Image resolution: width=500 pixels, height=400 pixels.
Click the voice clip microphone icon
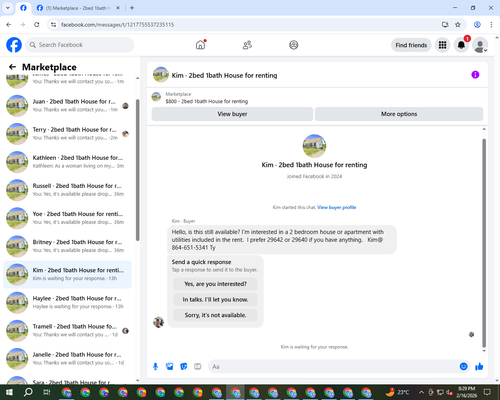coord(155,367)
